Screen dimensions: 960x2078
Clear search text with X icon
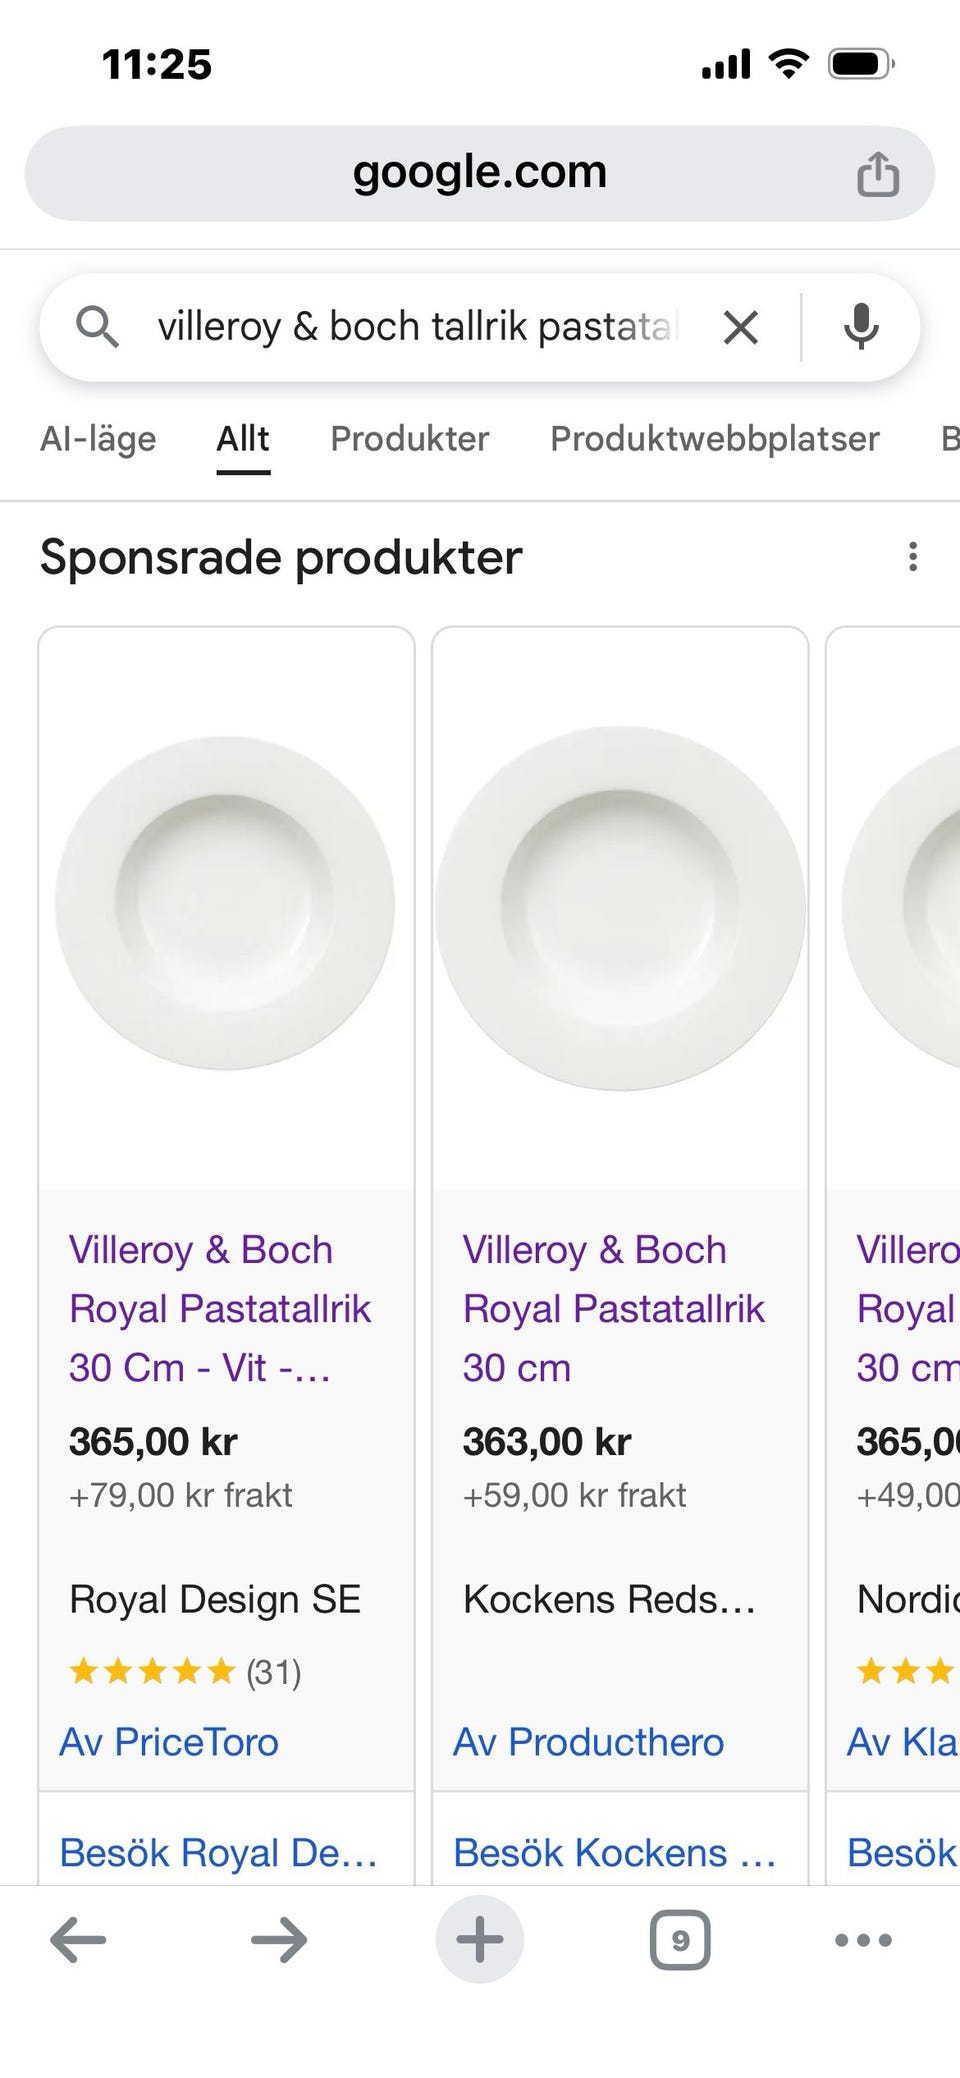pos(740,327)
